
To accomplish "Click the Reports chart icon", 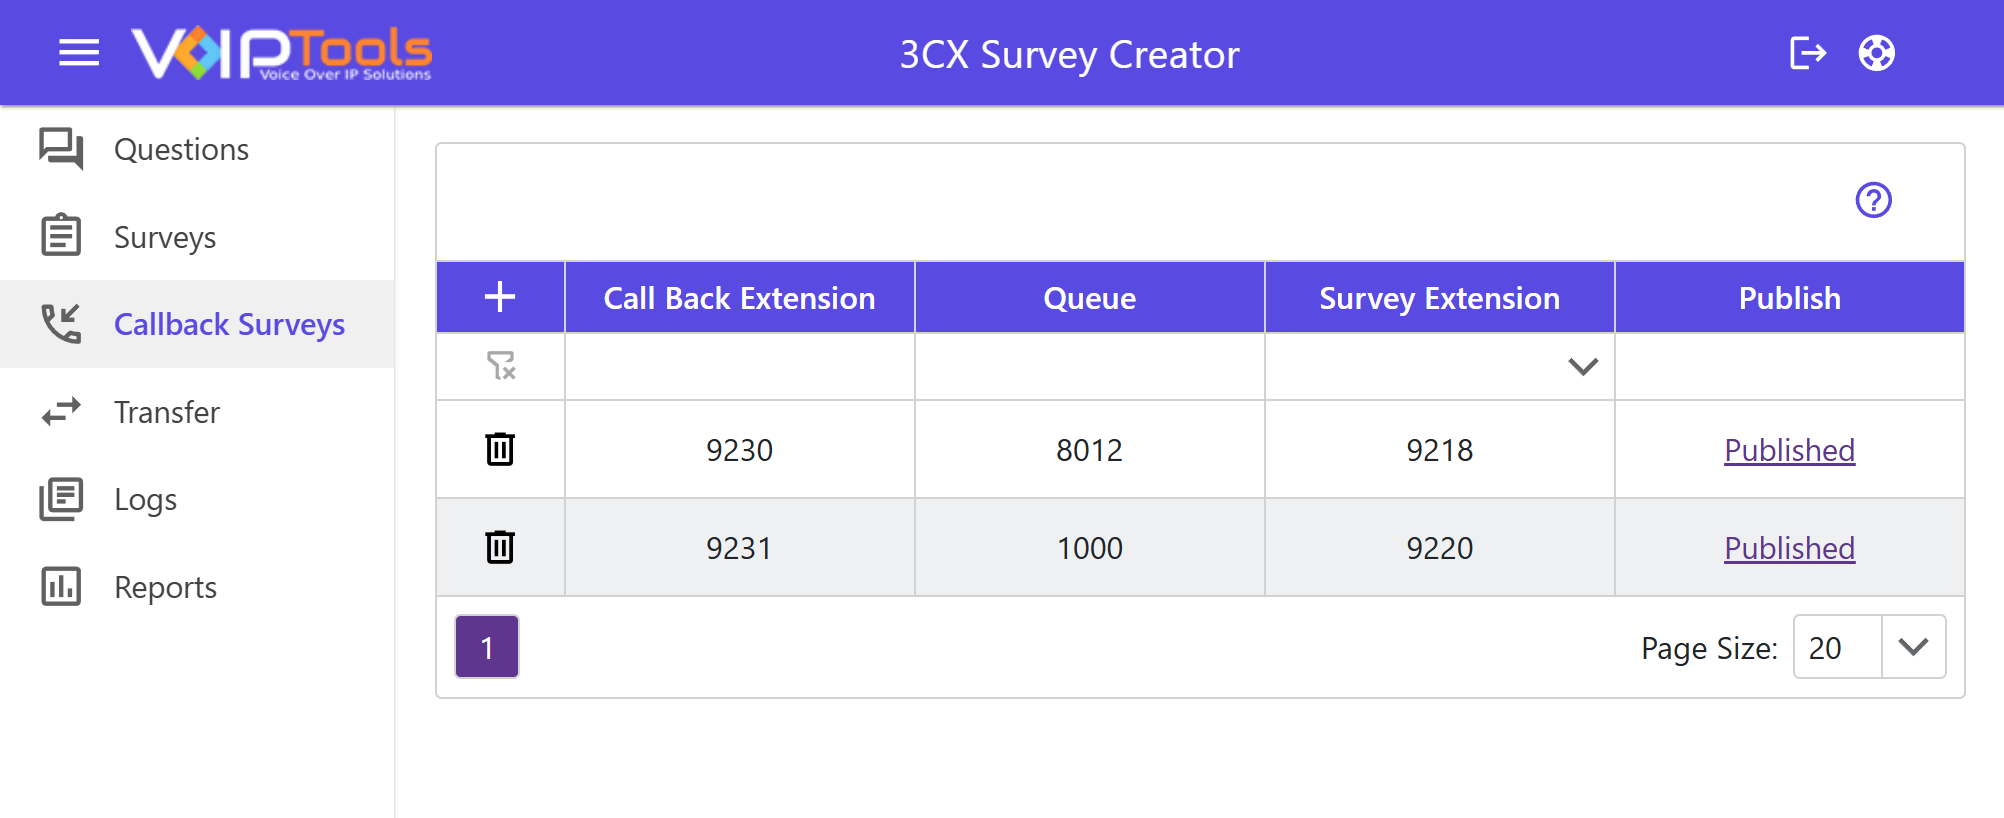I will coord(61,587).
